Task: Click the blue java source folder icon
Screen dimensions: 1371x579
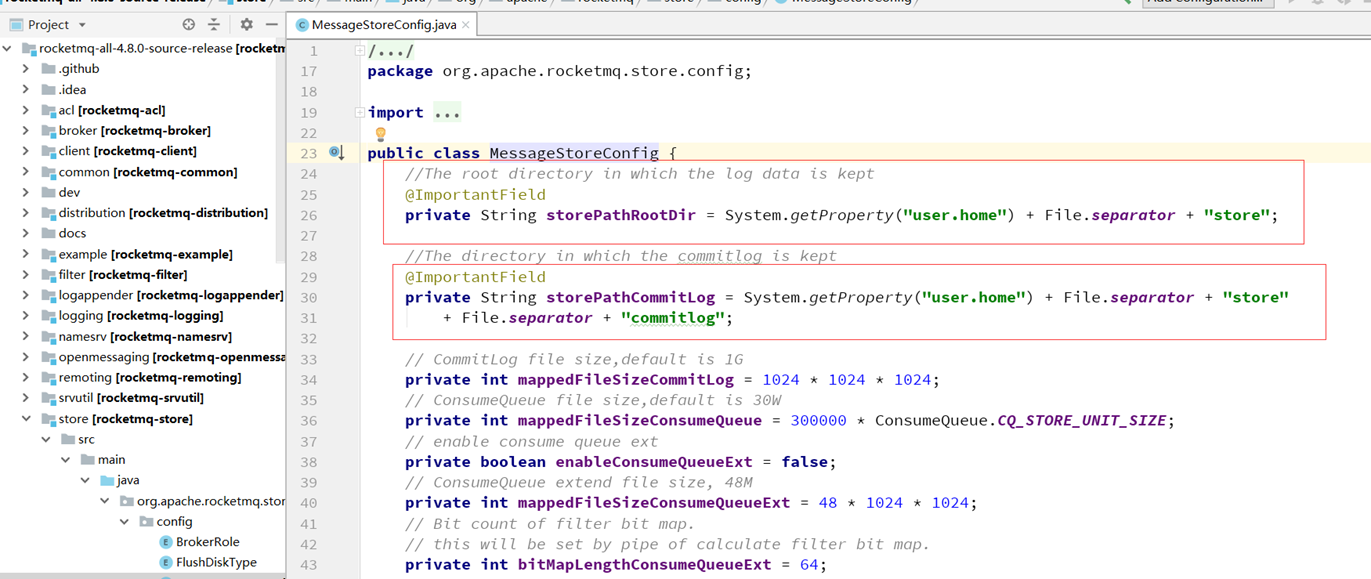Action: [107, 480]
